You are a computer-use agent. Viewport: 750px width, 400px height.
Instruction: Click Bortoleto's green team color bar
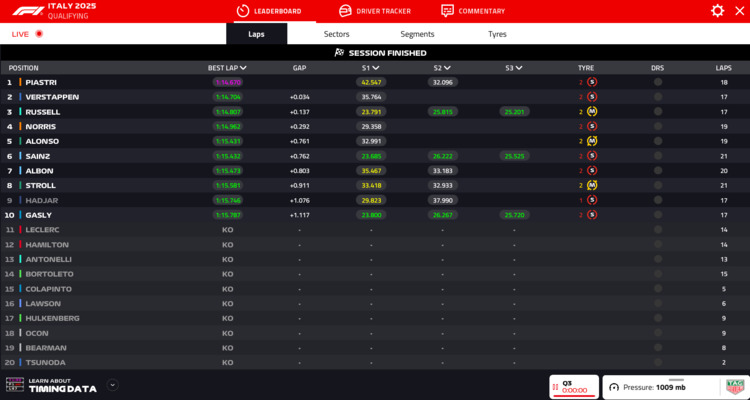coord(20,274)
